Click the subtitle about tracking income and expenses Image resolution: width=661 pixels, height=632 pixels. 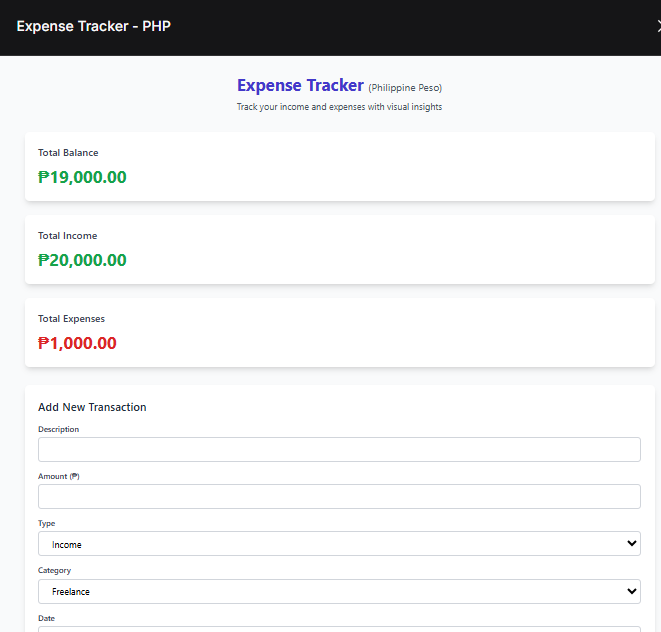click(x=339, y=107)
